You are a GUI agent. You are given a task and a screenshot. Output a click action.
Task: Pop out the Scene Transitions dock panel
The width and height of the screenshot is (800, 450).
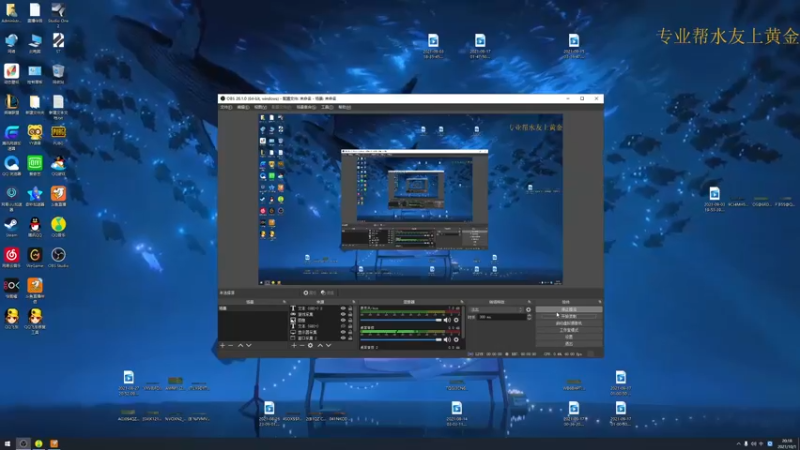[529, 302]
